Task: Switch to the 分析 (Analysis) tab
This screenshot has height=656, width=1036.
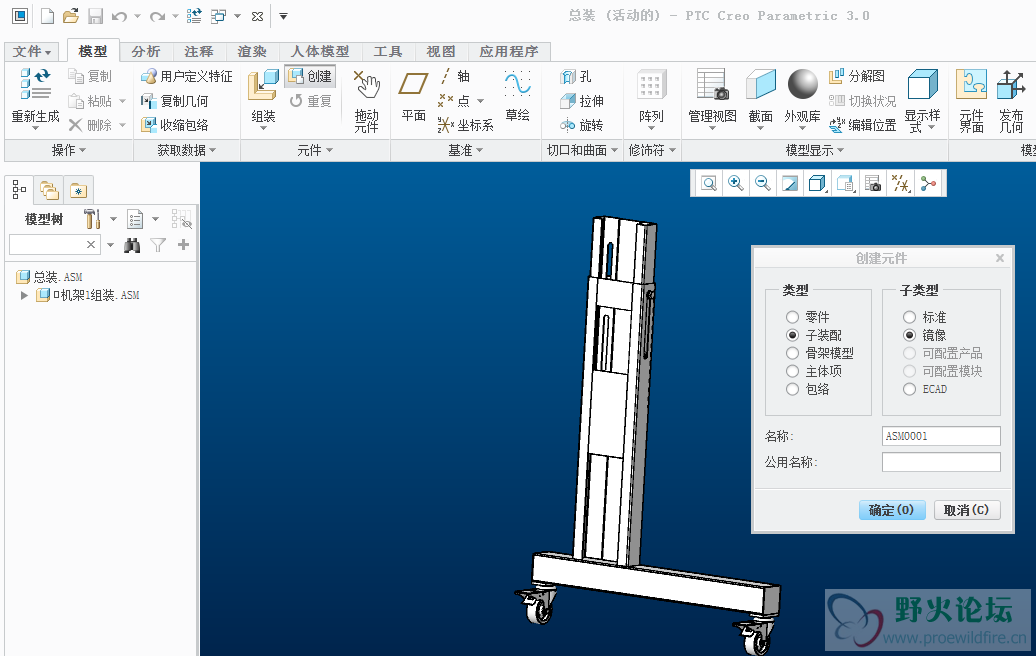Action: tap(146, 52)
